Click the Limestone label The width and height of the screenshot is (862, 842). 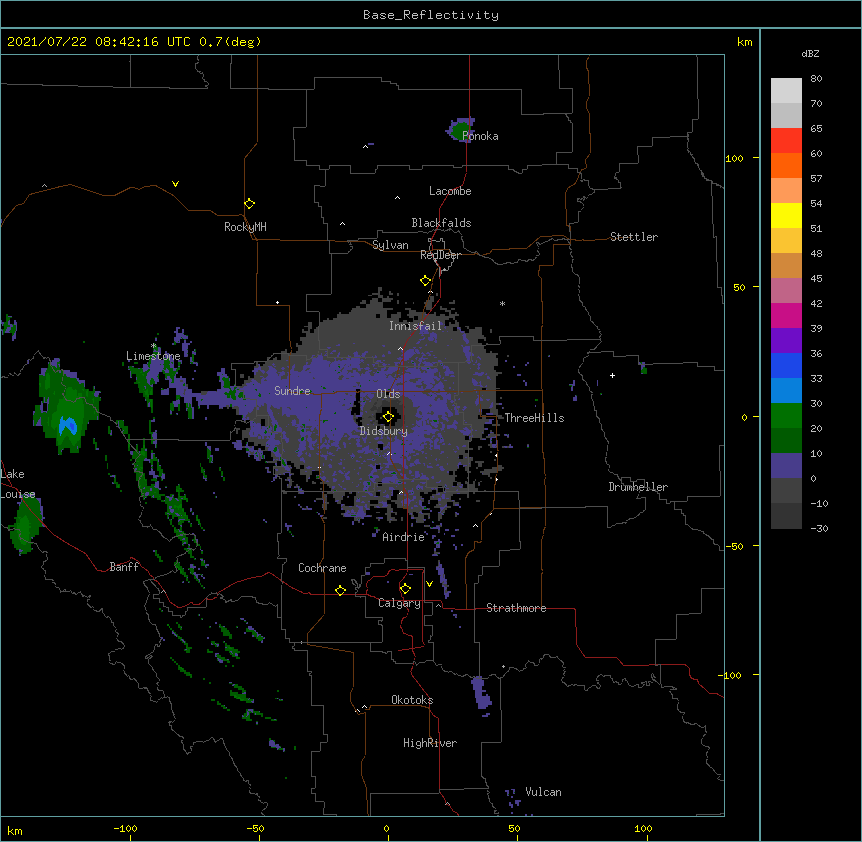pos(153,356)
